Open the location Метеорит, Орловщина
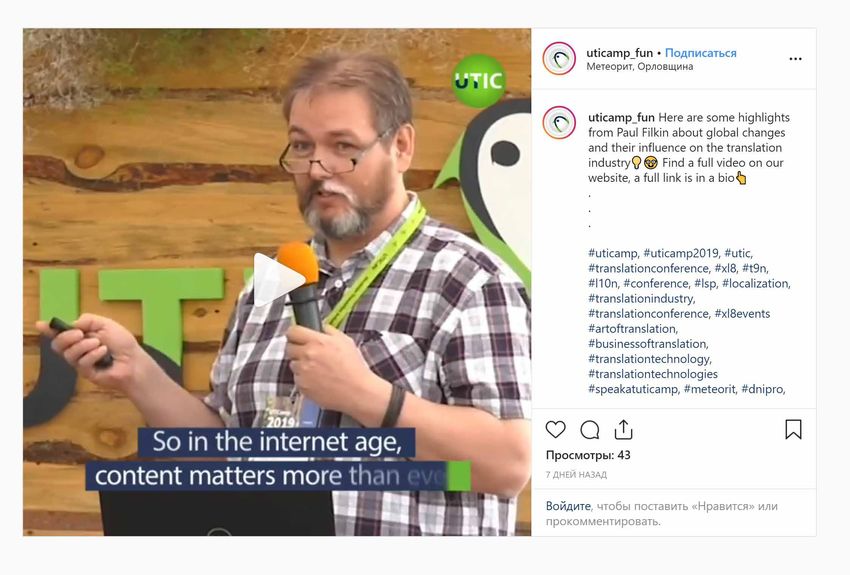 point(640,67)
